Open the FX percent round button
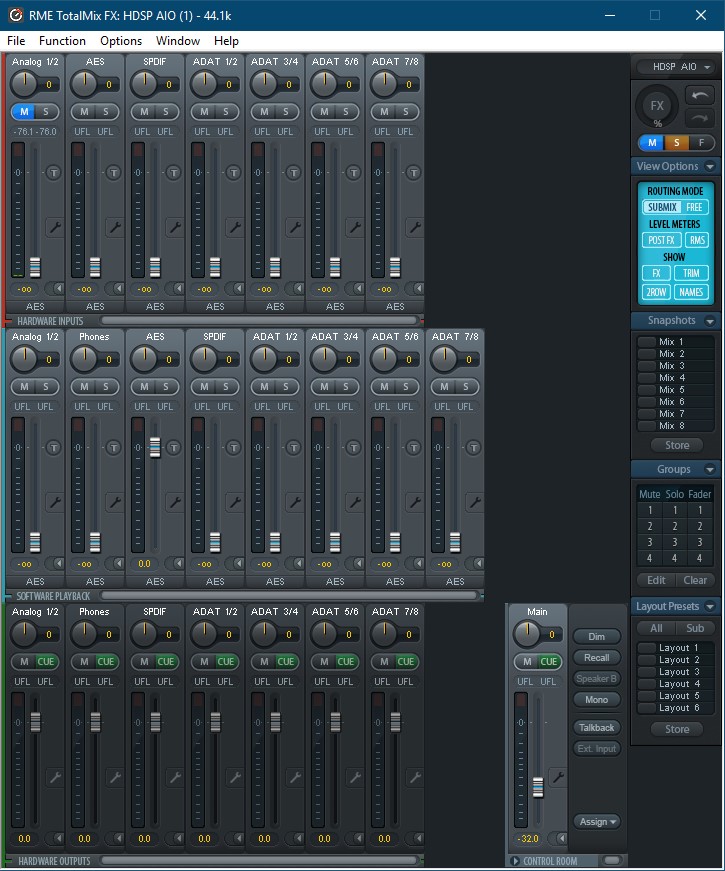725x871 pixels. coord(657,107)
